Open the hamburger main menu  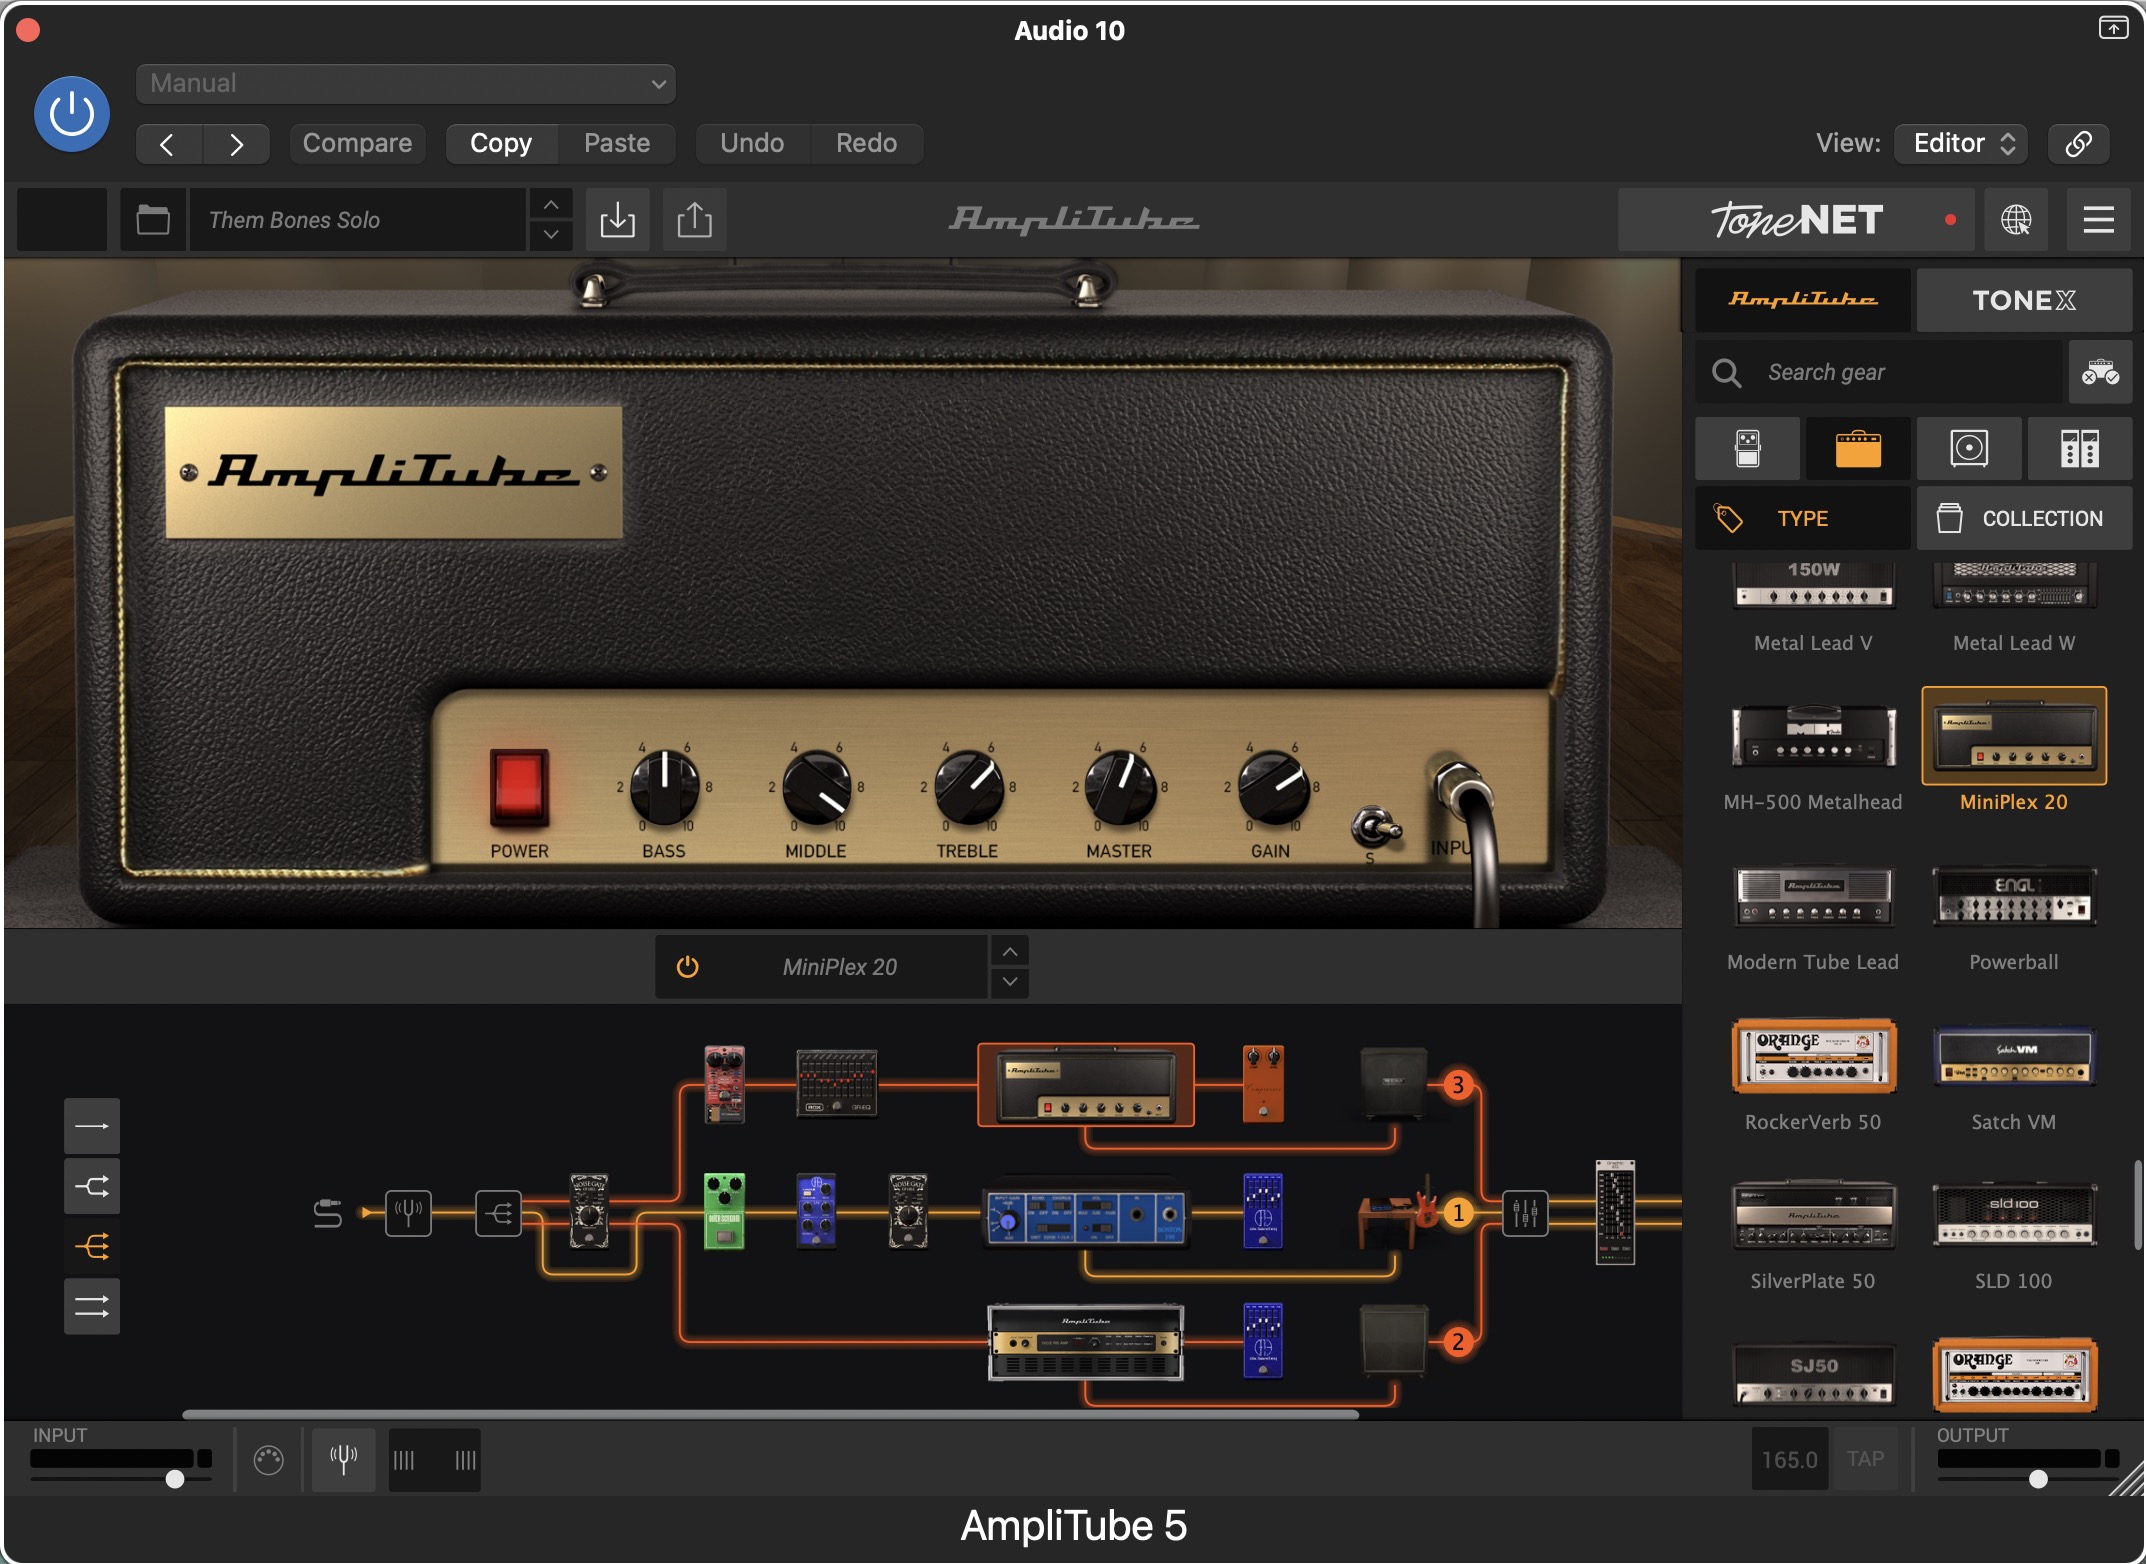2098,220
